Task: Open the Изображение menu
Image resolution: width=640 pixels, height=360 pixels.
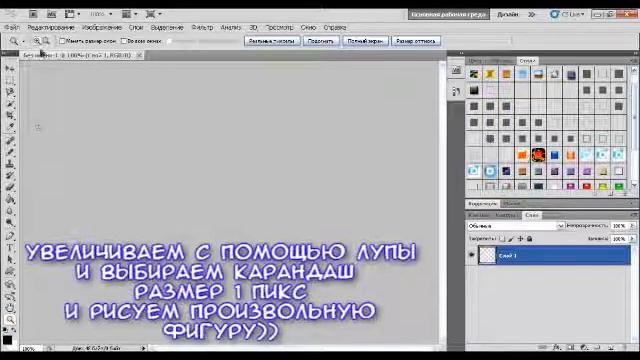Action: pos(102,27)
